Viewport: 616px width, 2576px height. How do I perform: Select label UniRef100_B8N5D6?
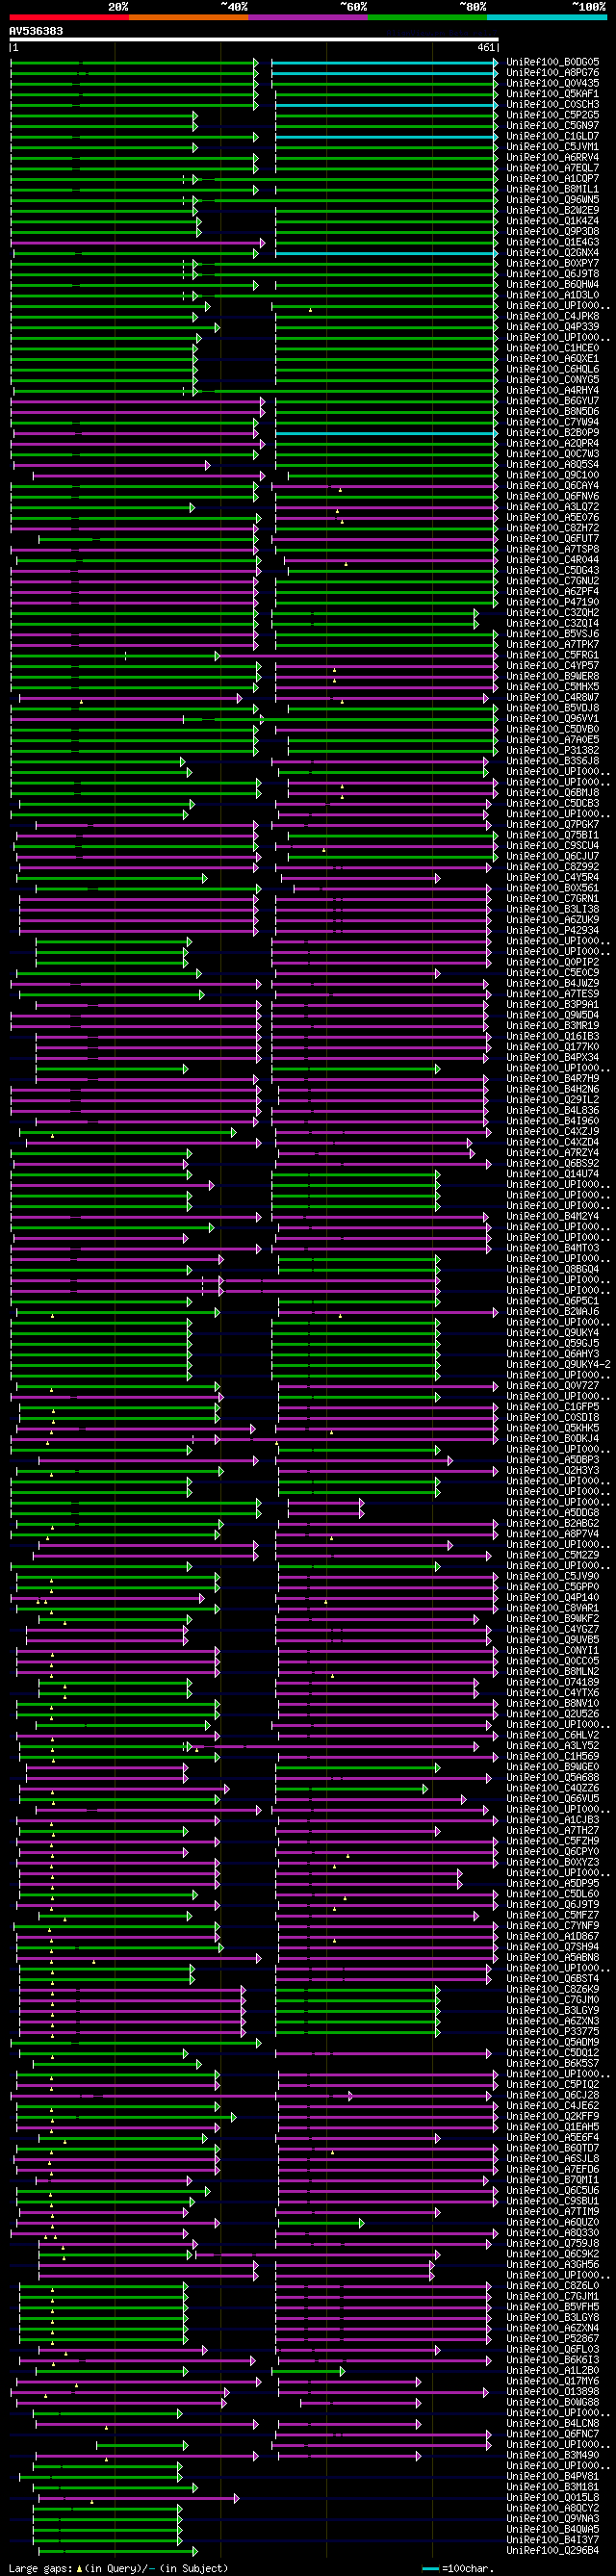click(553, 412)
